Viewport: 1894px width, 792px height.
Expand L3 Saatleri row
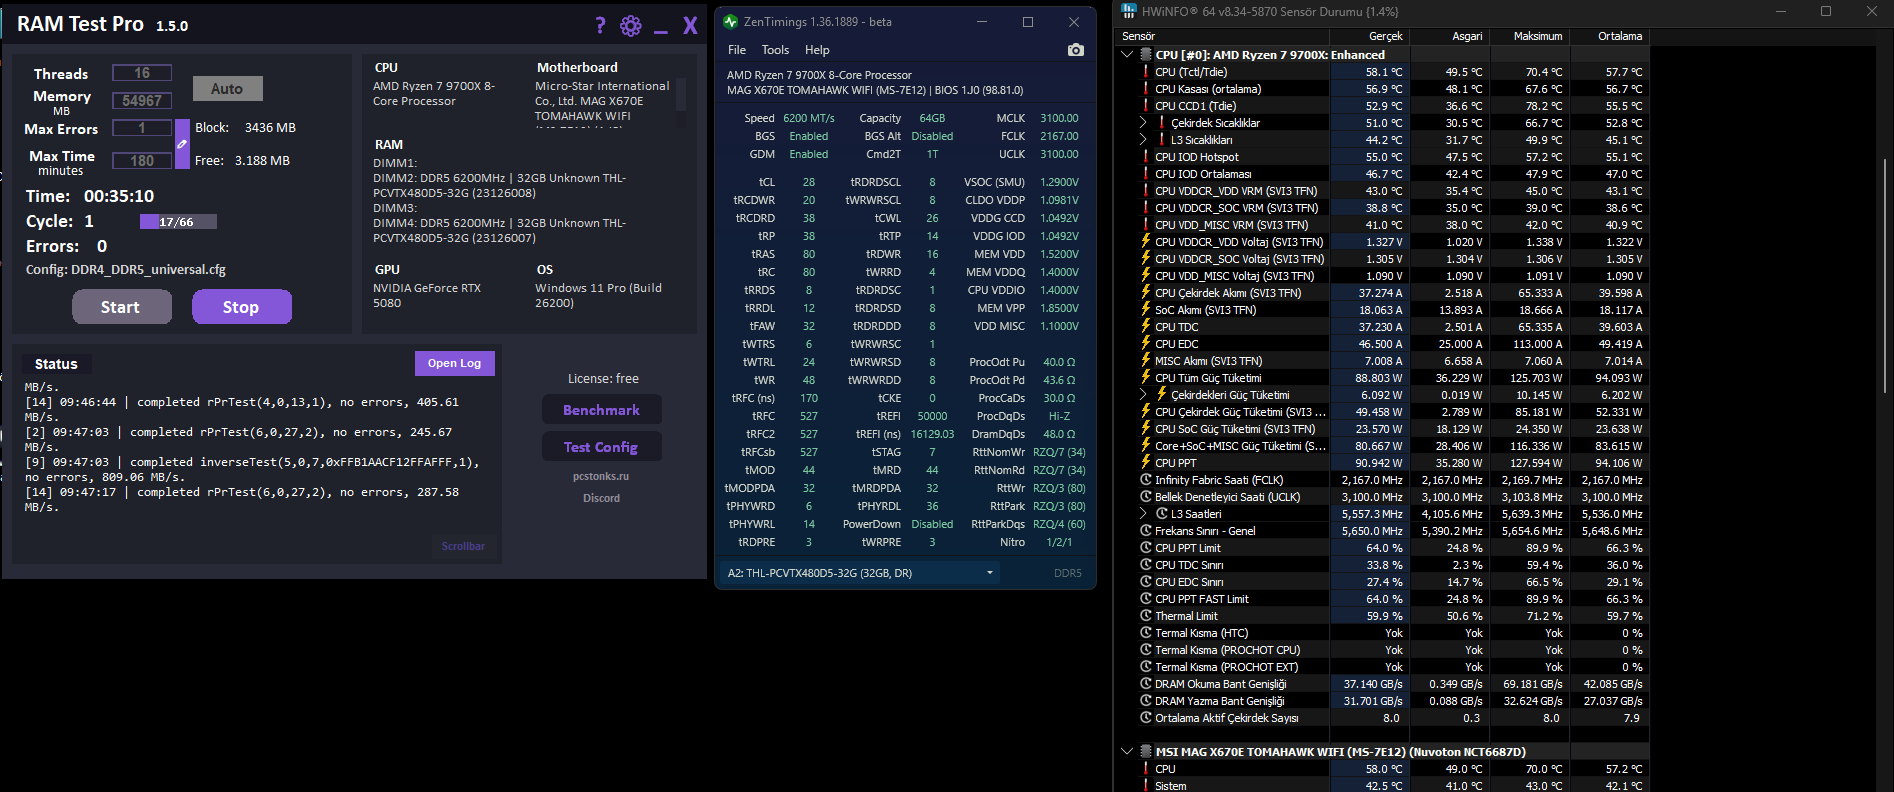click(x=1143, y=514)
